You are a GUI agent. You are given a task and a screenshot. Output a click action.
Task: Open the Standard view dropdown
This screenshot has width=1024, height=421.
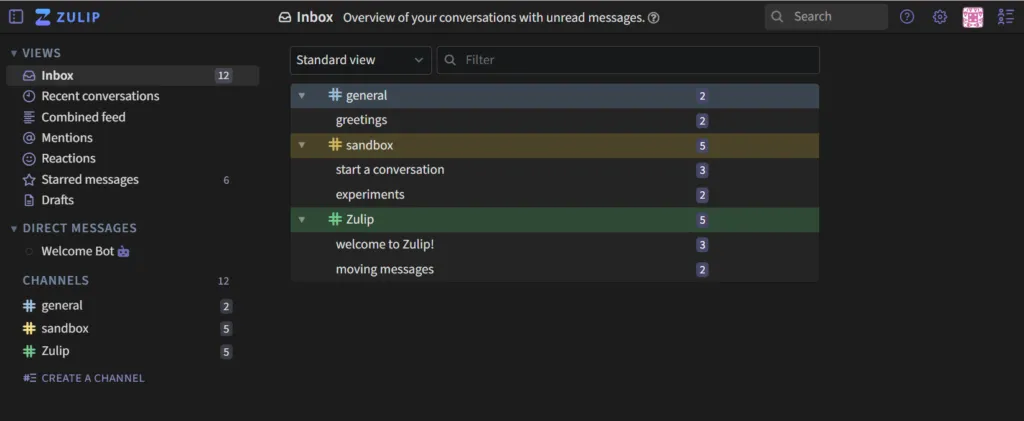(x=360, y=60)
